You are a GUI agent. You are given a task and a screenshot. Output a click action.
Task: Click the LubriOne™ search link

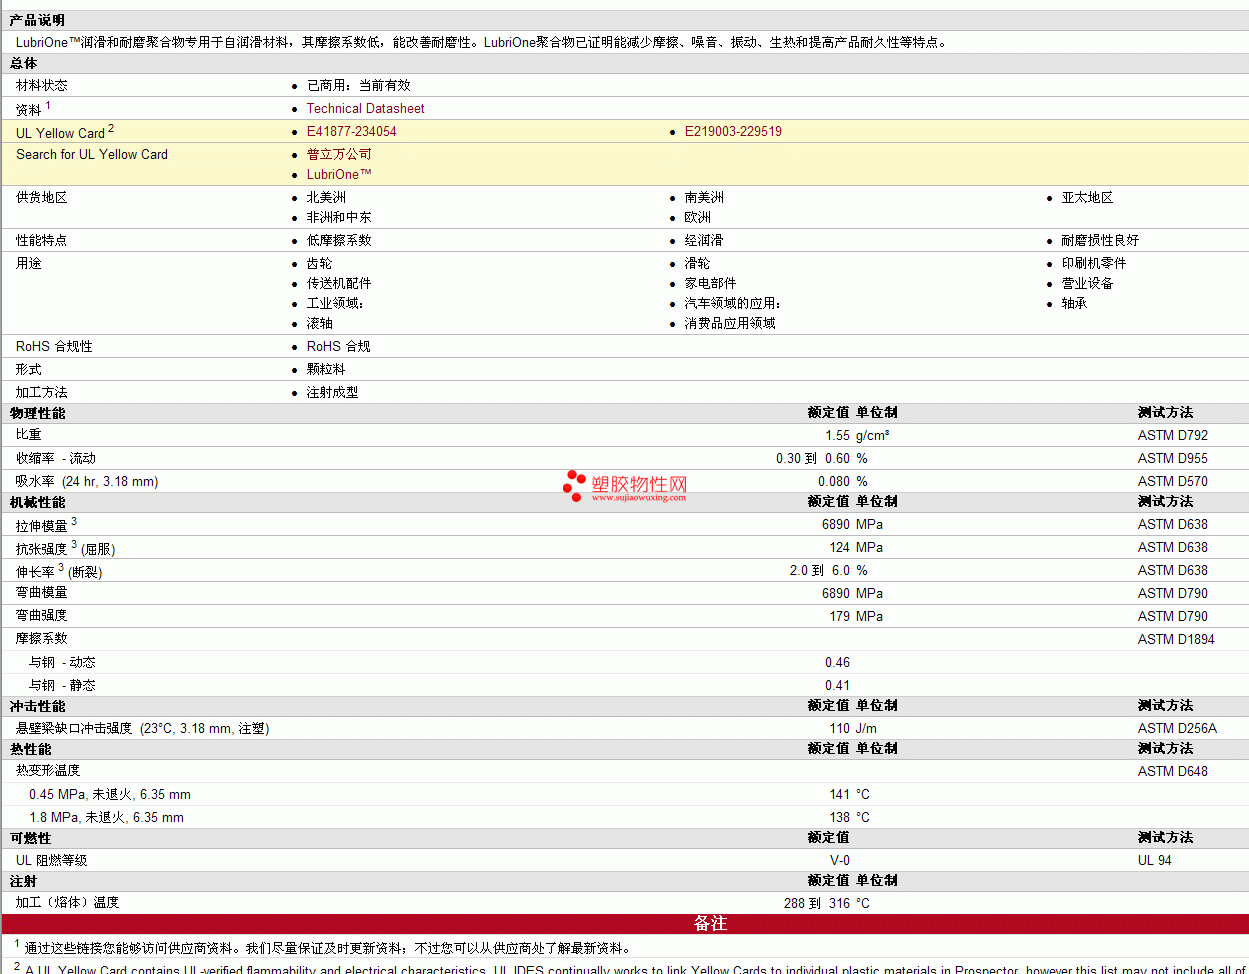(339, 174)
